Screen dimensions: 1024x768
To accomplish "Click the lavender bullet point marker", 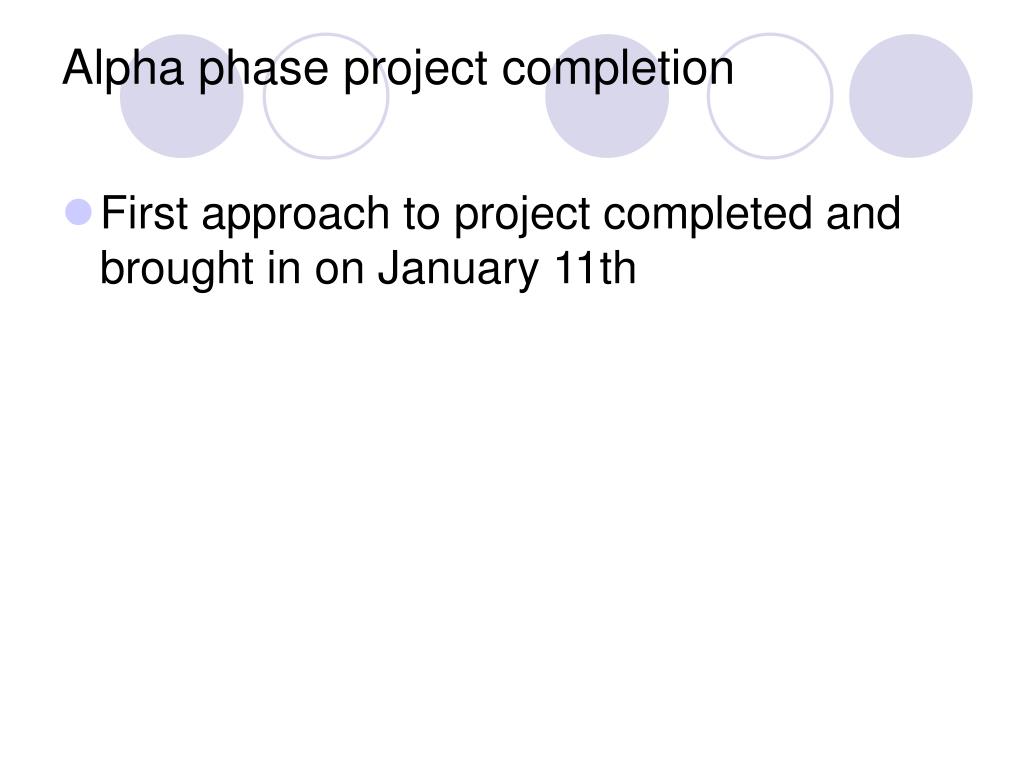I will coord(79,212).
